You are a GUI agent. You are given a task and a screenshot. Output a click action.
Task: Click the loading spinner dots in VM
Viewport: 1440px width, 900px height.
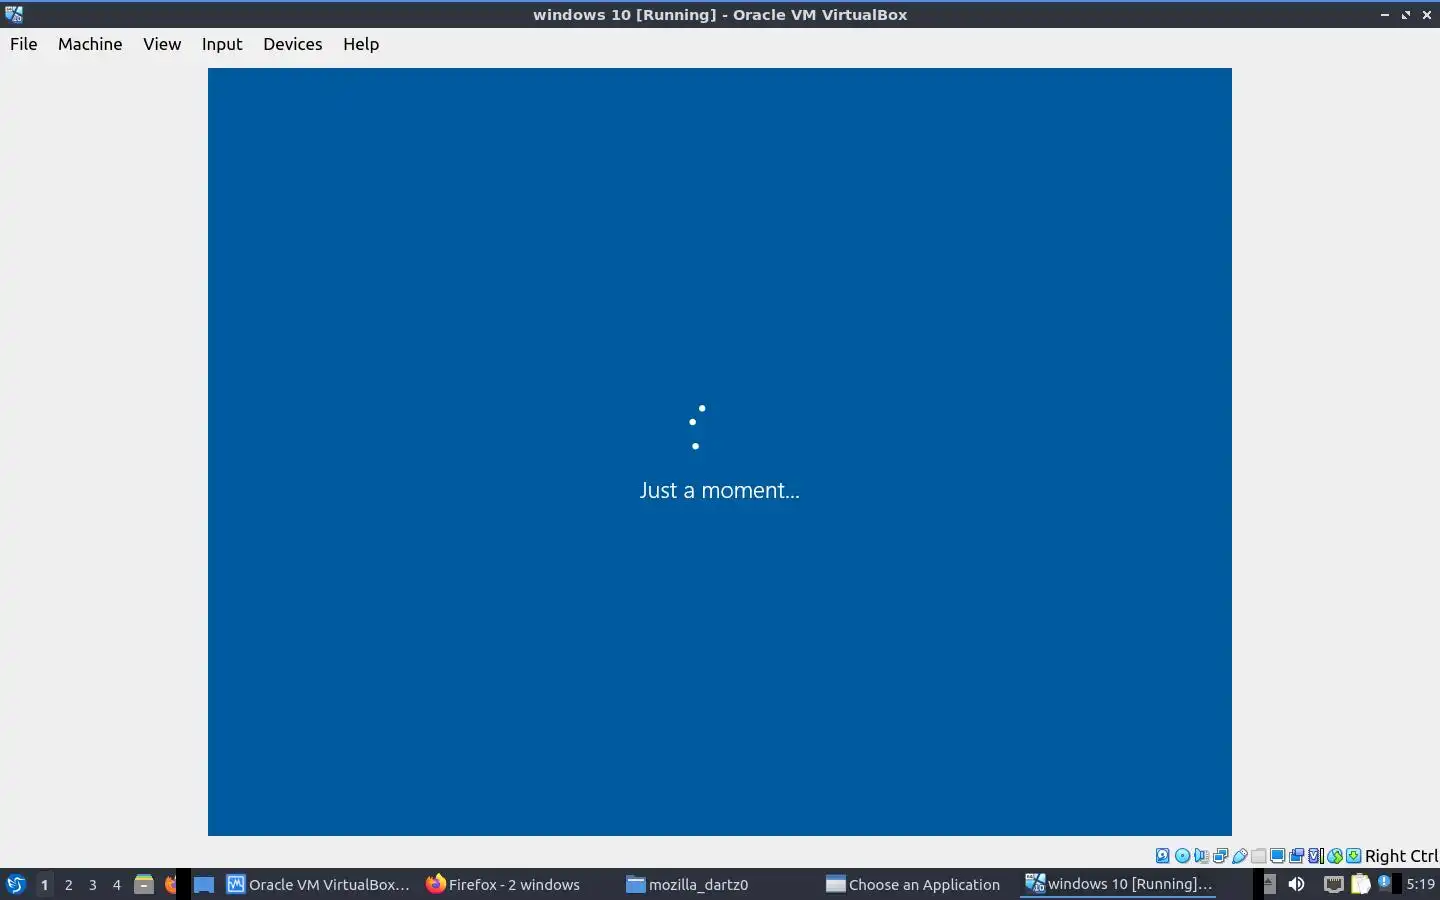[x=697, y=427]
